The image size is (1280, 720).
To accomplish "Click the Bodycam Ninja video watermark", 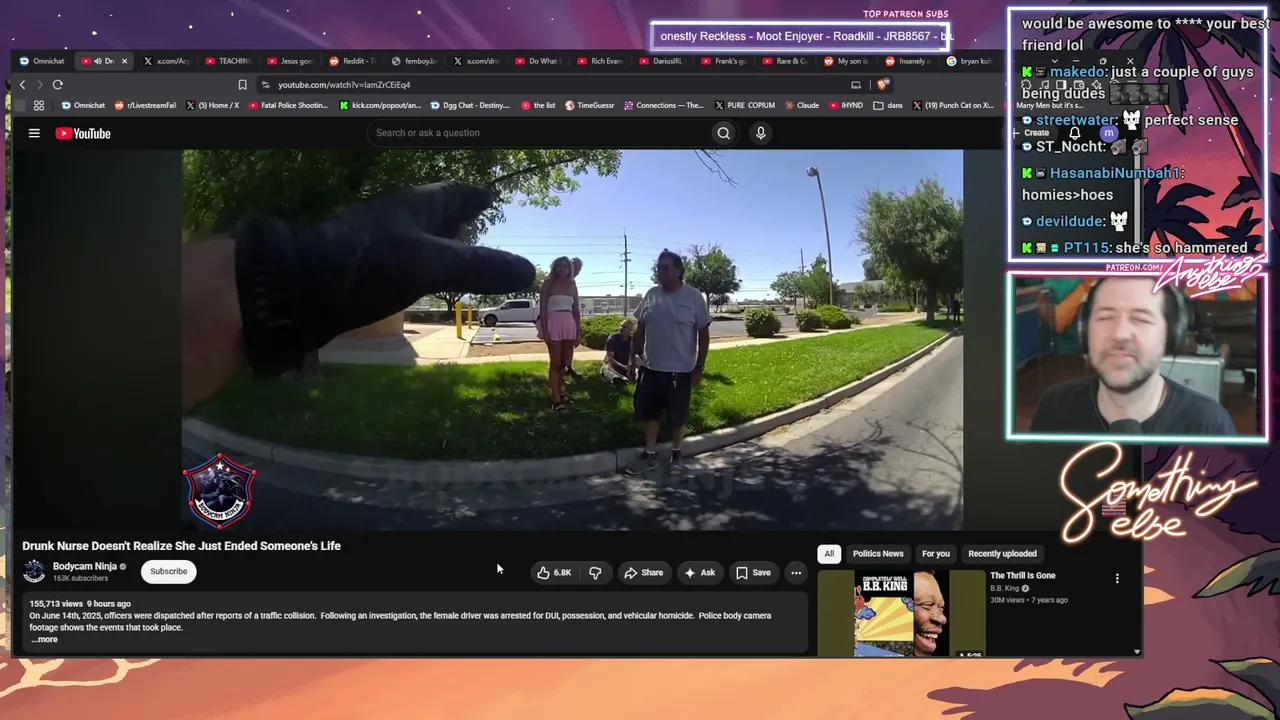I will tap(220, 490).
